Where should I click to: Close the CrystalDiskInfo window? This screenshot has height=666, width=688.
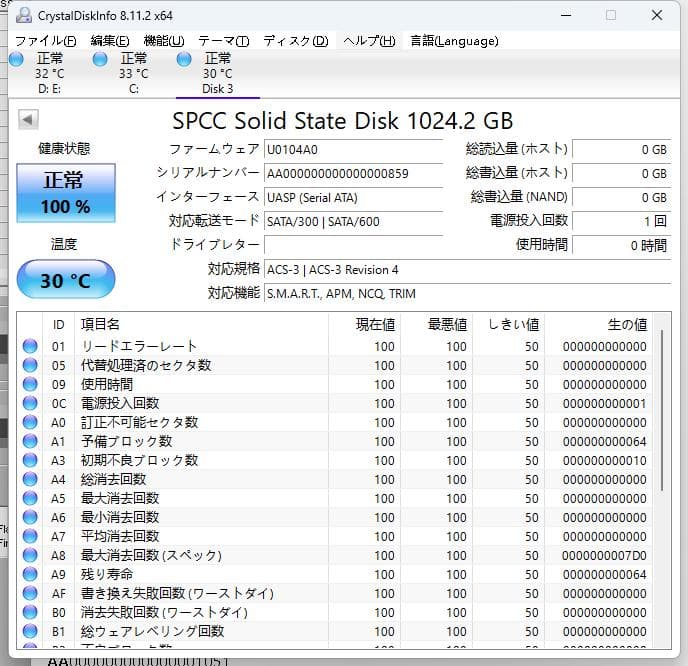pyautogui.click(x=657, y=15)
